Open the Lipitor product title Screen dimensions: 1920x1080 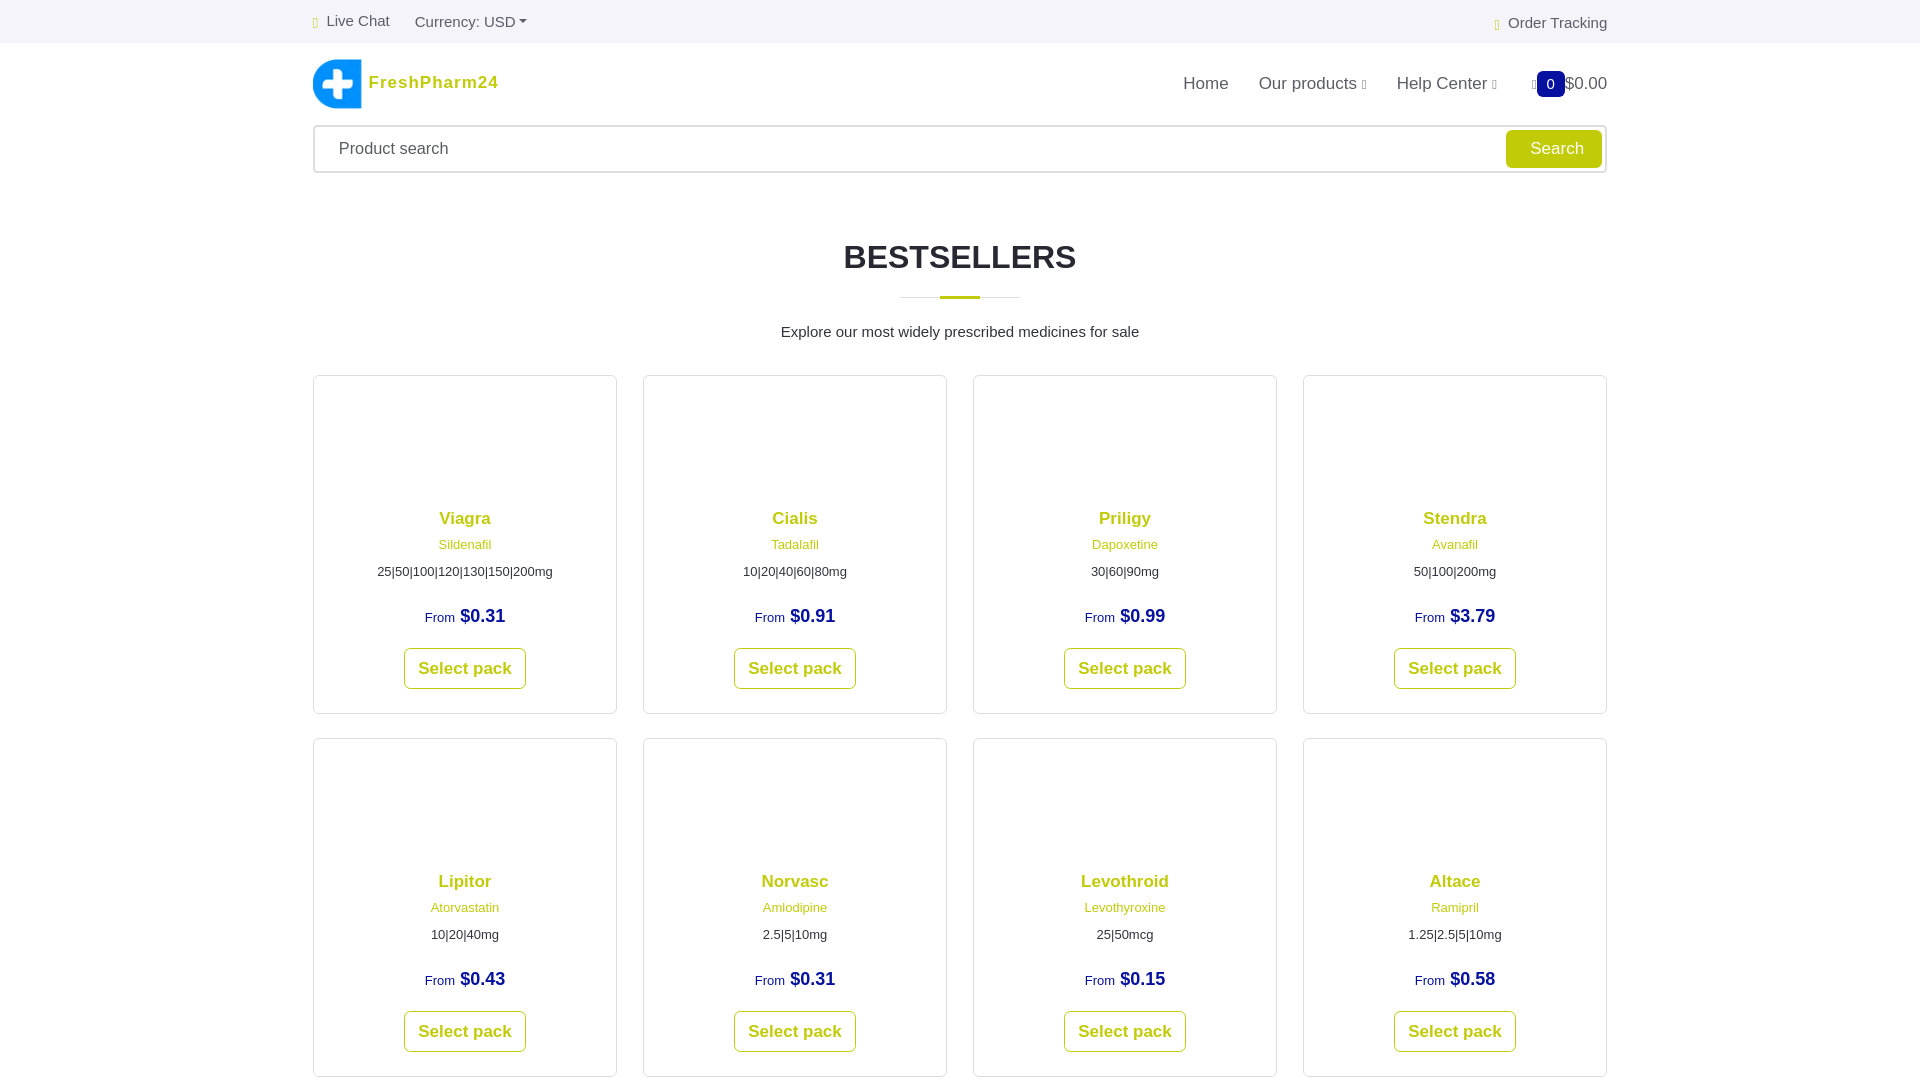click(465, 882)
